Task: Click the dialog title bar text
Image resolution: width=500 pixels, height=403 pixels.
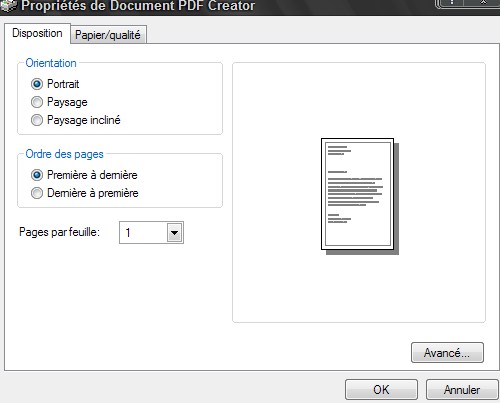Action: coord(138,5)
